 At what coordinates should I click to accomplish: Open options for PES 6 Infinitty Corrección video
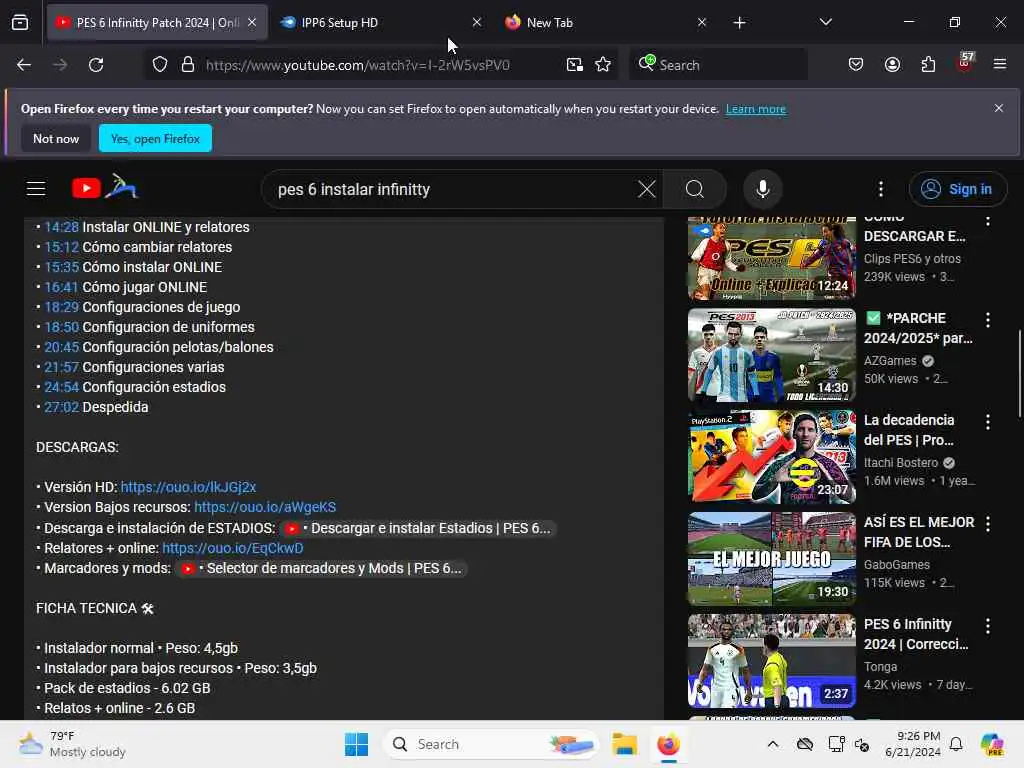pyautogui.click(x=988, y=626)
